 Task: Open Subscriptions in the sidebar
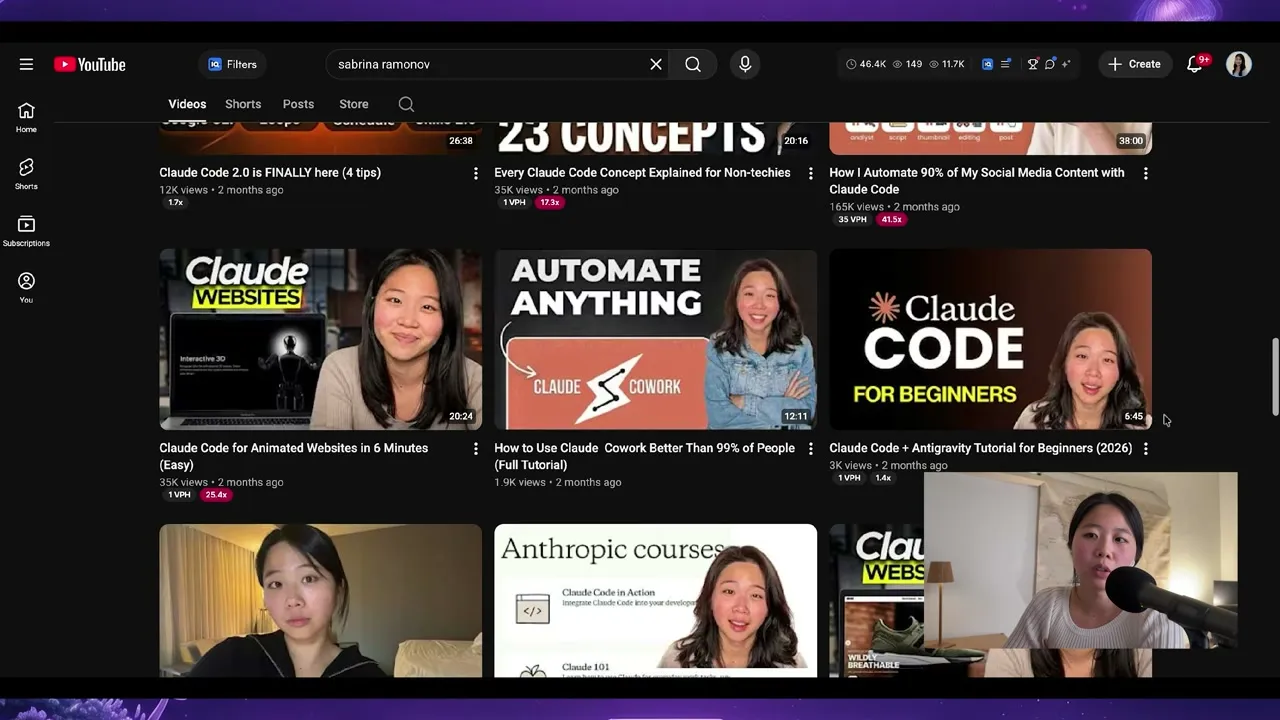click(26, 231)
